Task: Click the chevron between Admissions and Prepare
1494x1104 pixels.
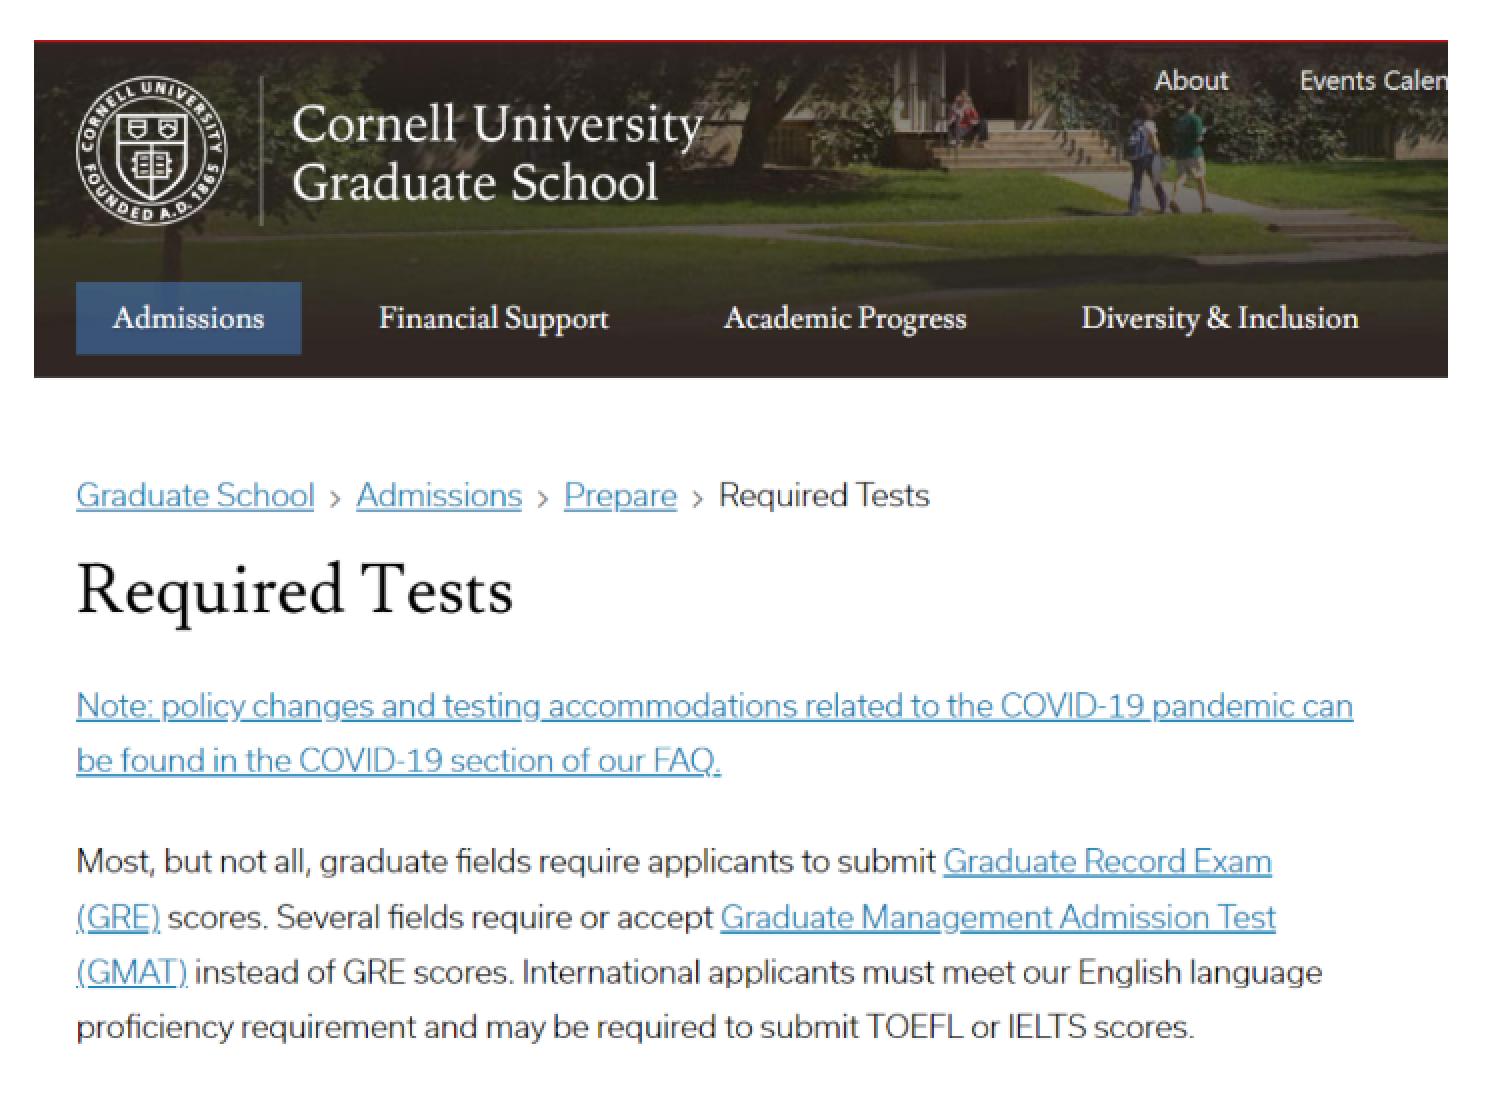Action: pos(543,498)
